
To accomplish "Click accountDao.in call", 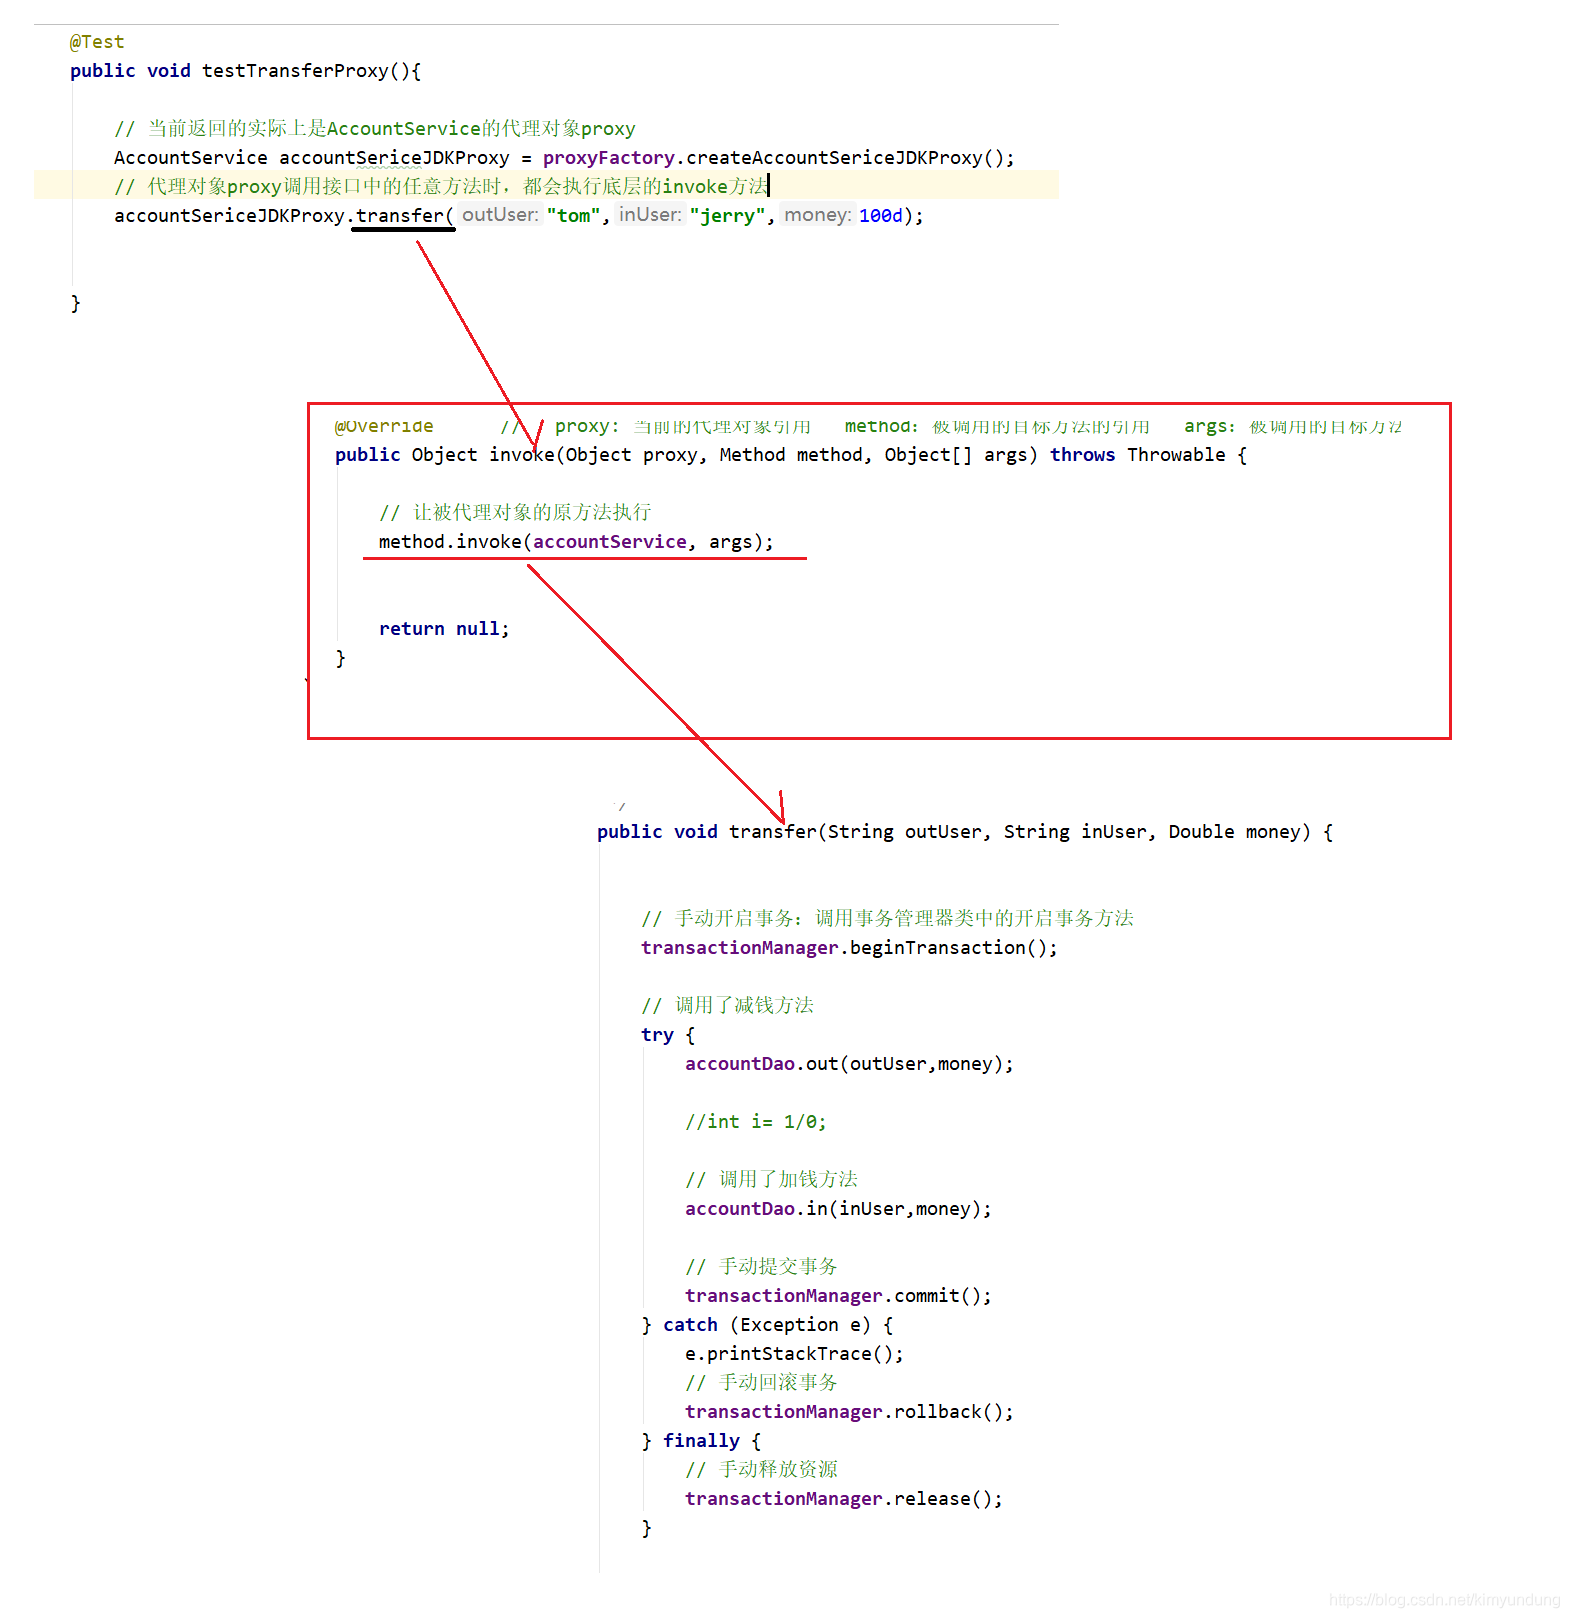I will [838, 1209].
